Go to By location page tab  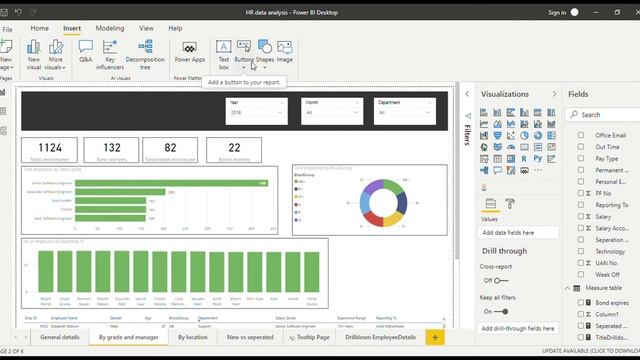[x=193, y=337]
